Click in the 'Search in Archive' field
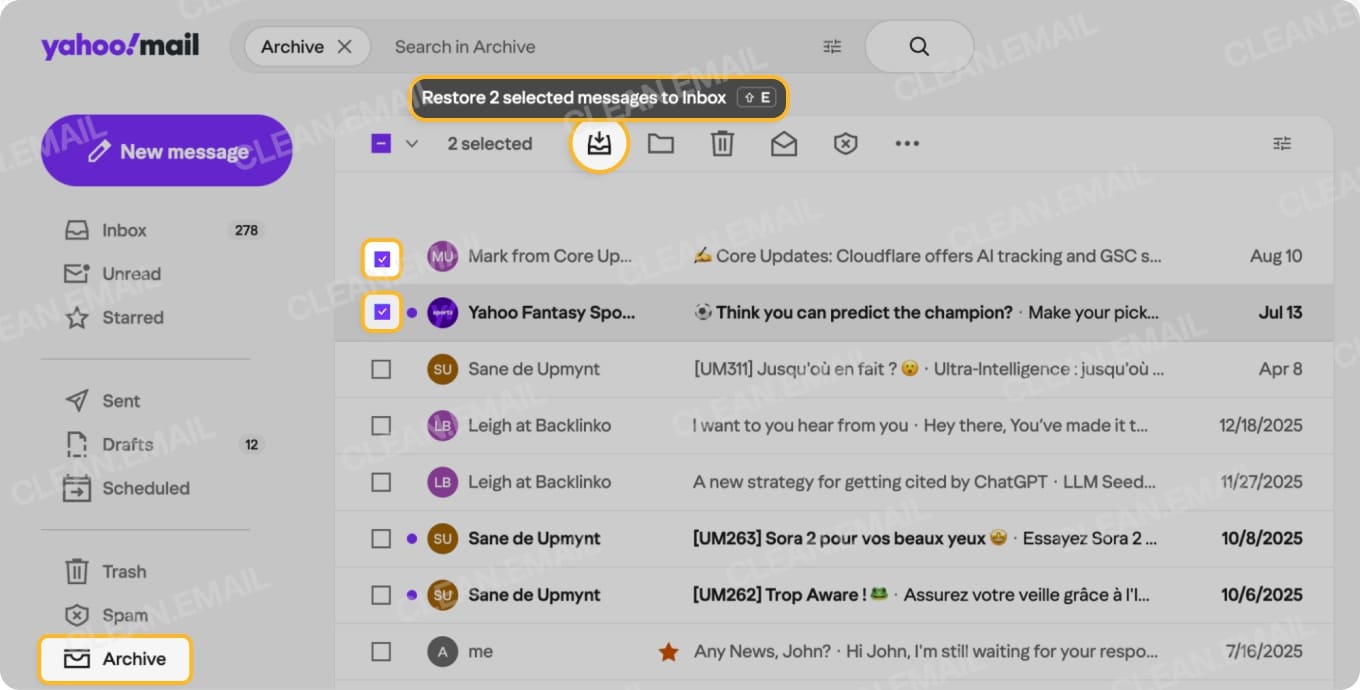1360x690 pixels. click(600, 46)
